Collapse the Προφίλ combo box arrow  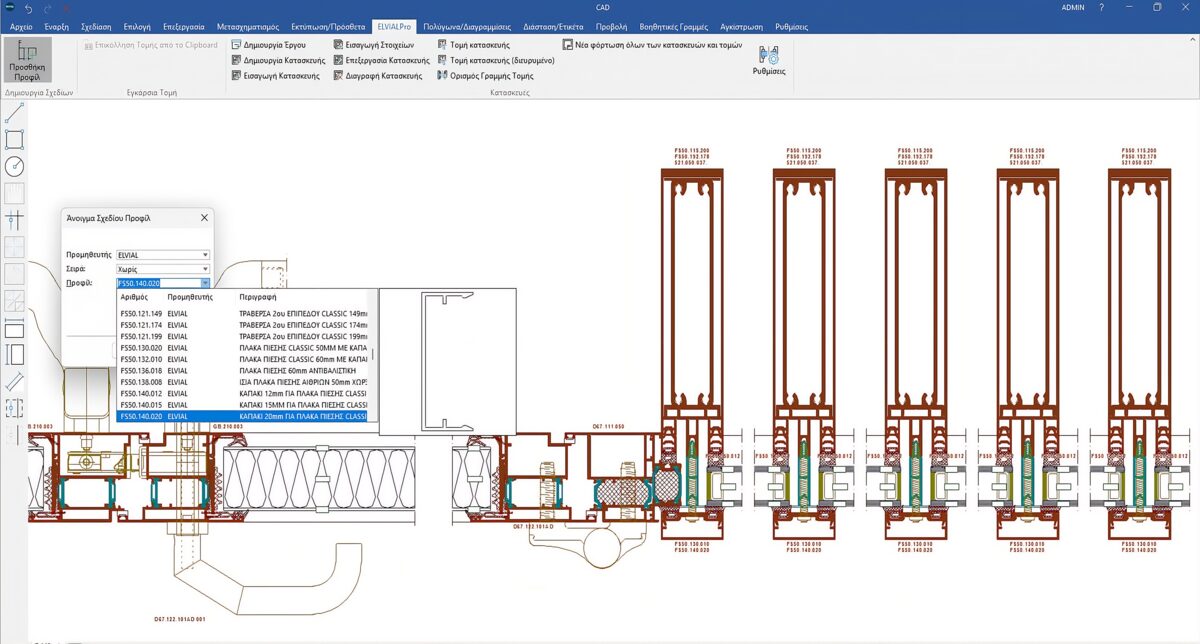(205, 283)
